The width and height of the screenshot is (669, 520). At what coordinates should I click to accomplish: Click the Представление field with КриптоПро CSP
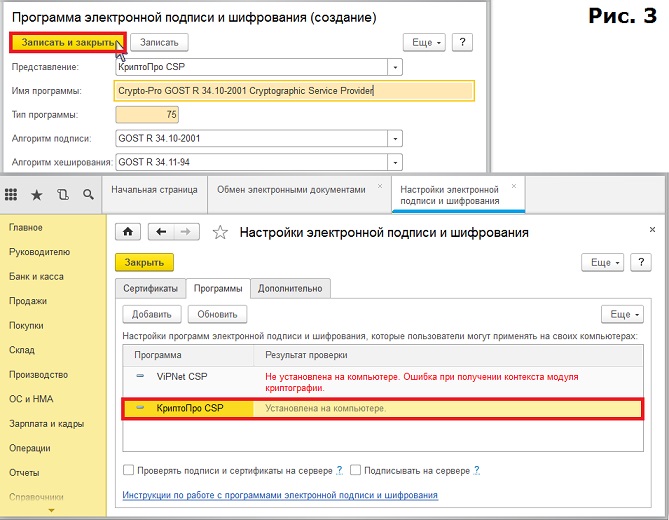click(x=252, y=67)
